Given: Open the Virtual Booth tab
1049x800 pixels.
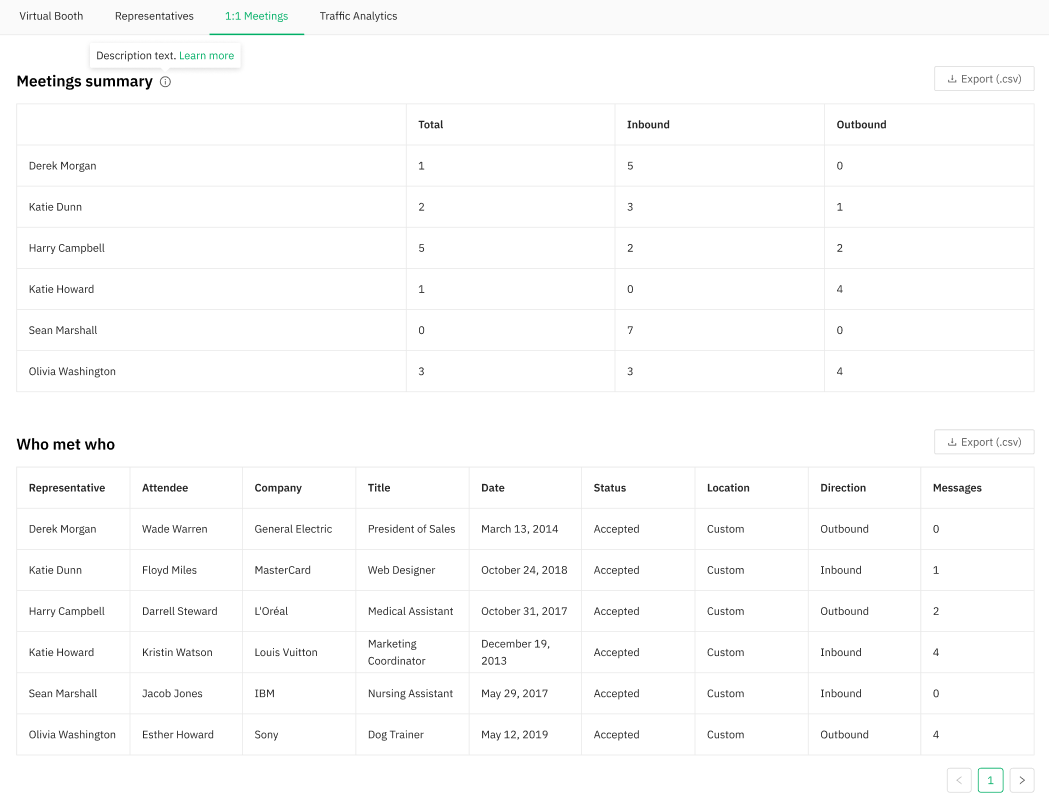Looking at the screenshot, I should click(x=51, y=16).
